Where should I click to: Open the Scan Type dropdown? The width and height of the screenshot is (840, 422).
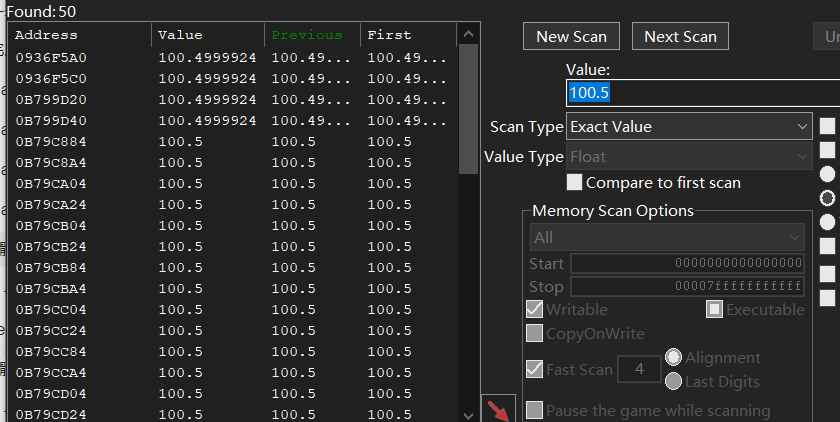tap(689, 126)
